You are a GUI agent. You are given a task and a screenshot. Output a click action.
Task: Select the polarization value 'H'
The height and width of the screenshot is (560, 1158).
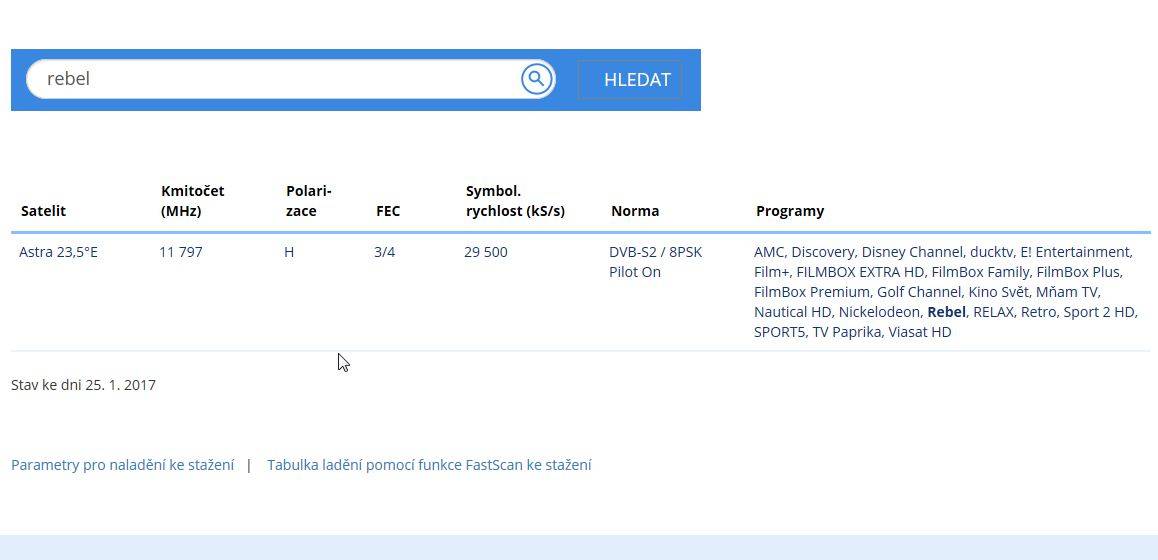point(289,252)
